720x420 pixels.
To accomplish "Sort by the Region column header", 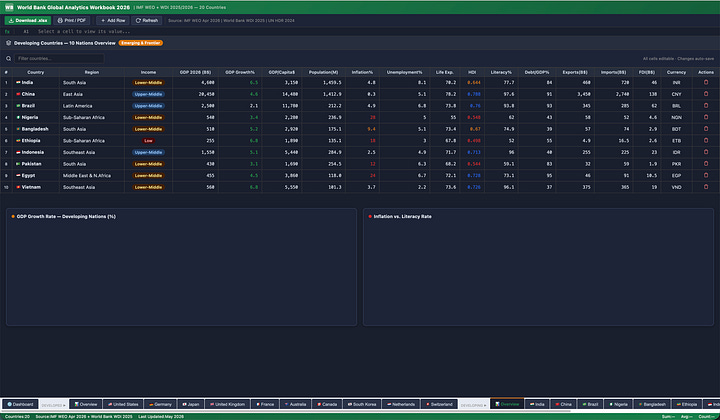I will click(x=91, y=72).
